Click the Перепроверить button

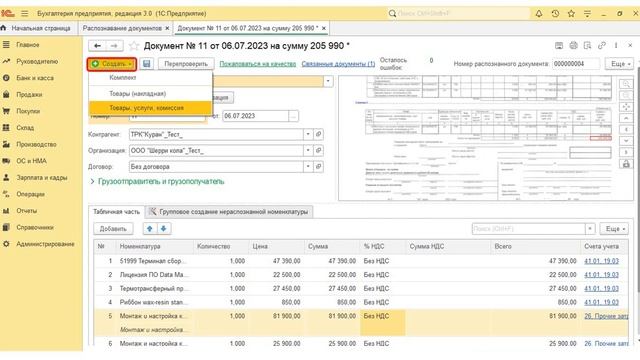[186, 64]
